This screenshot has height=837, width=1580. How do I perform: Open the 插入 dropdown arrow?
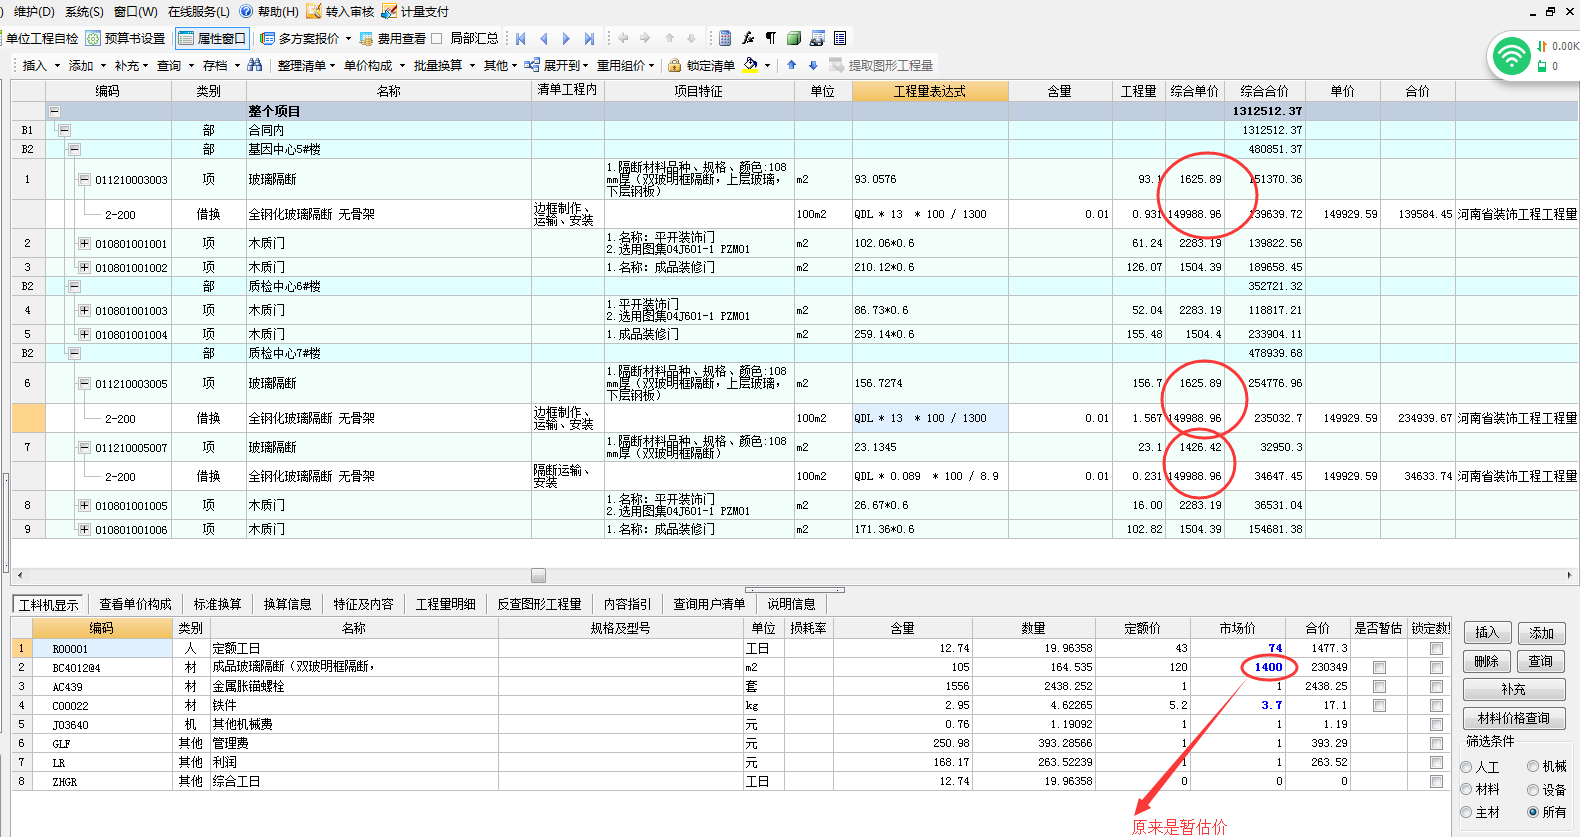click(57, 66)
